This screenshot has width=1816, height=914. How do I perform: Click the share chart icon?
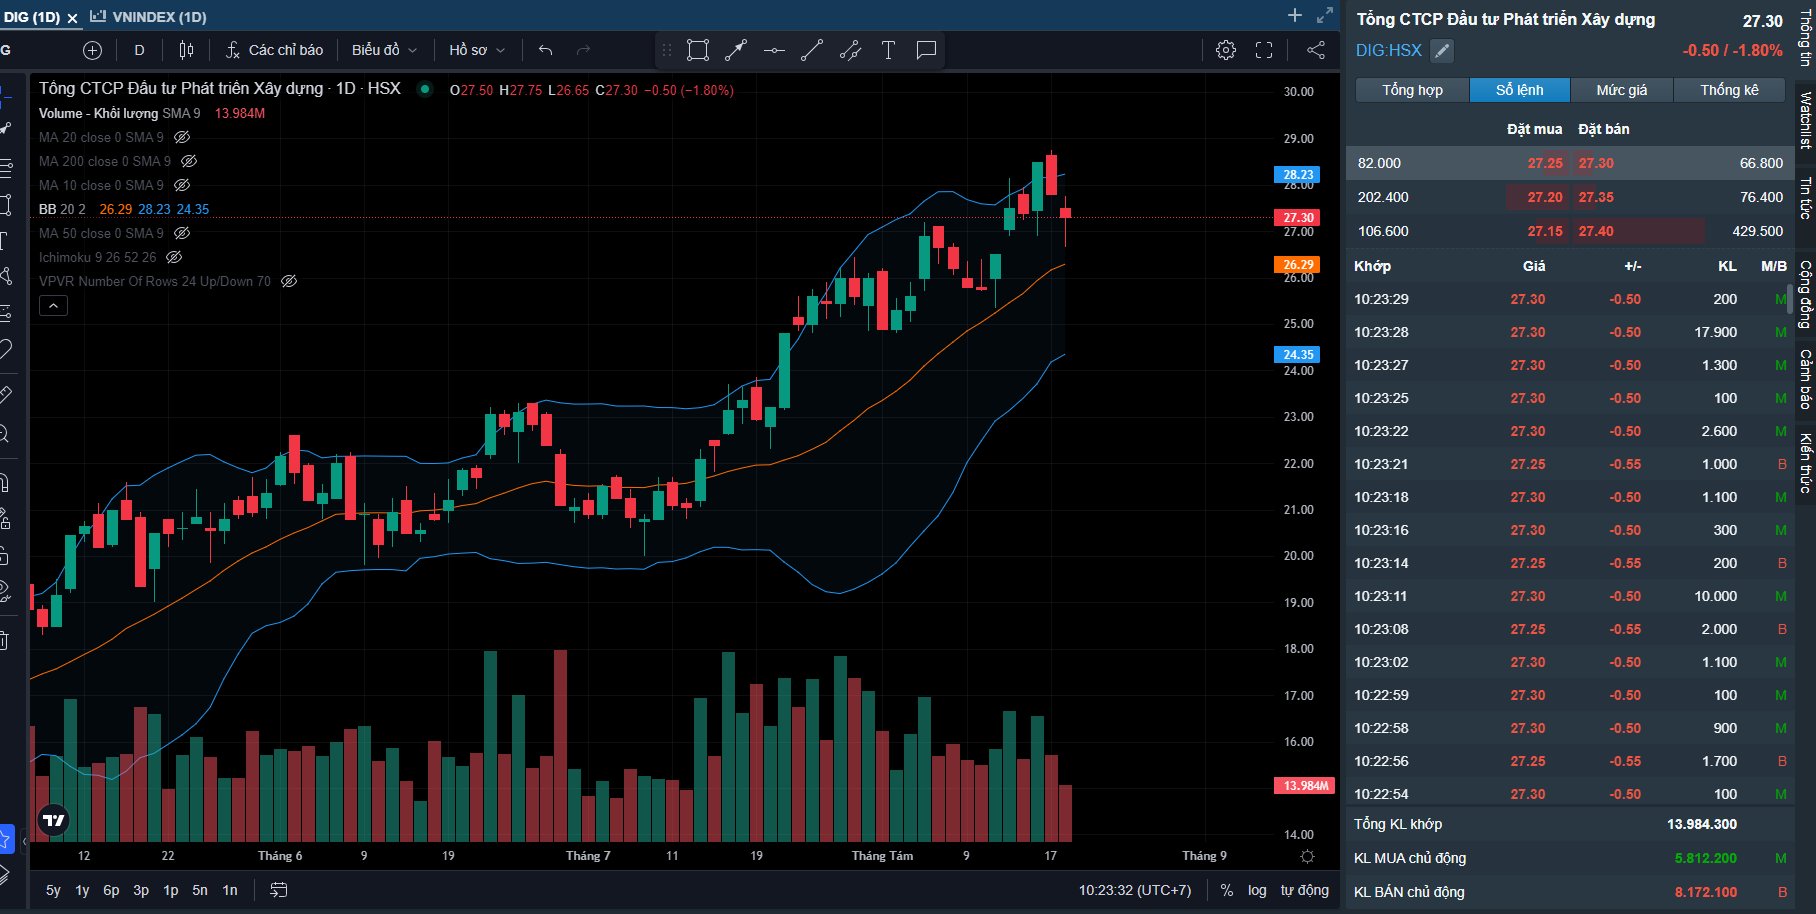pos(1316,50)
